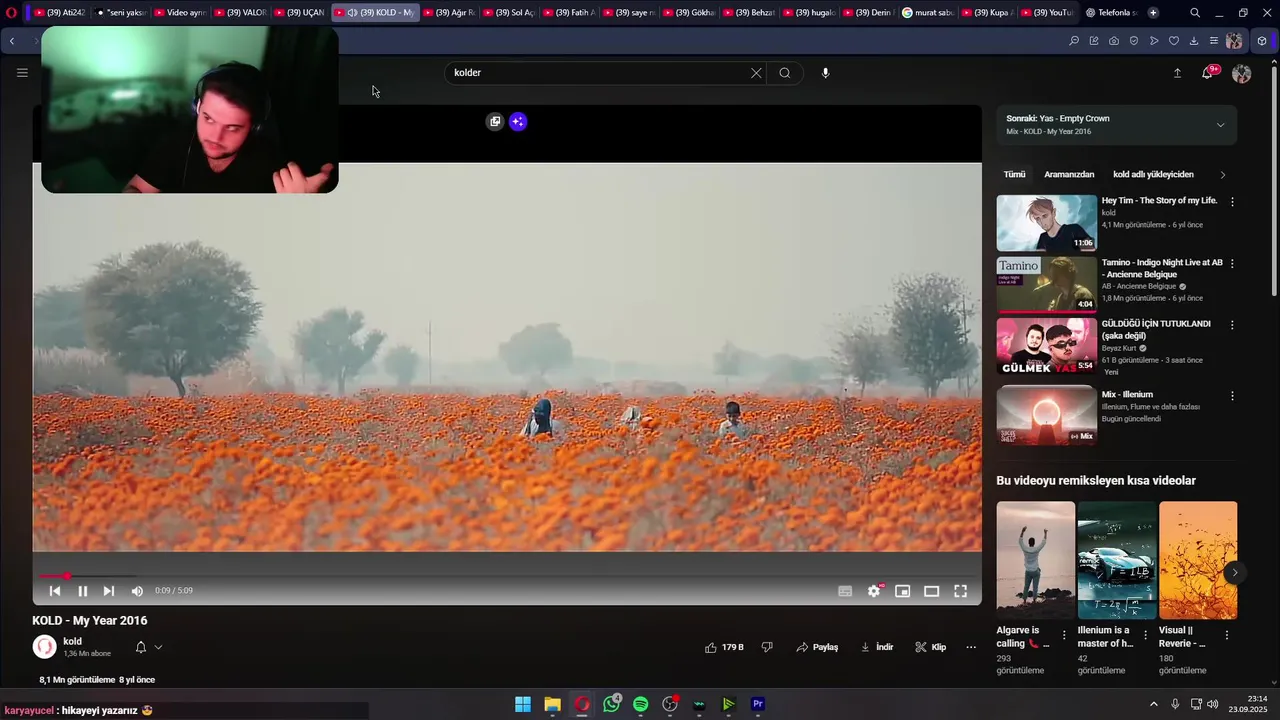Image resolution: width=1280 pixels, height=720 pixels.
Task: Open Opera downloads icon
Action: tap(1194, 41)
